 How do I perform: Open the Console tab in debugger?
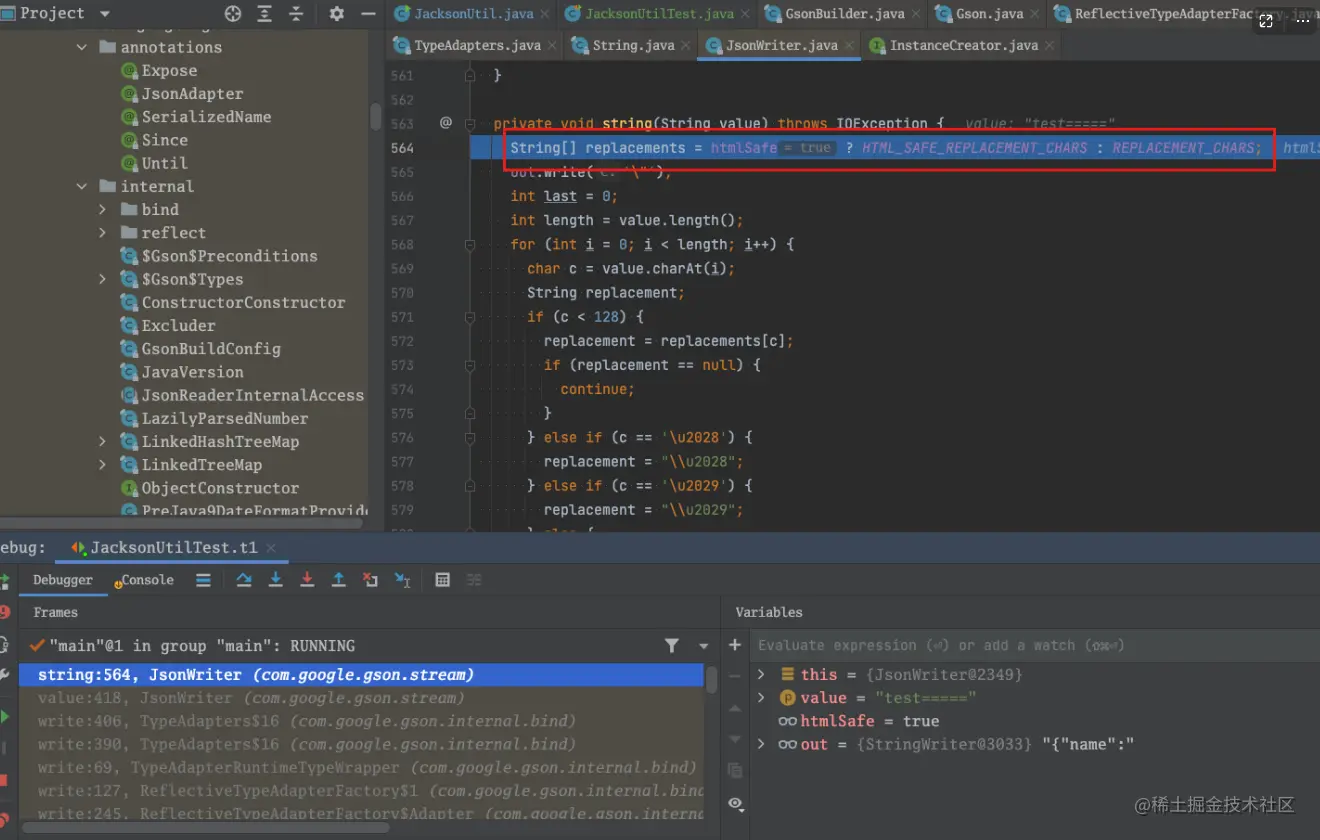[144, 580]
